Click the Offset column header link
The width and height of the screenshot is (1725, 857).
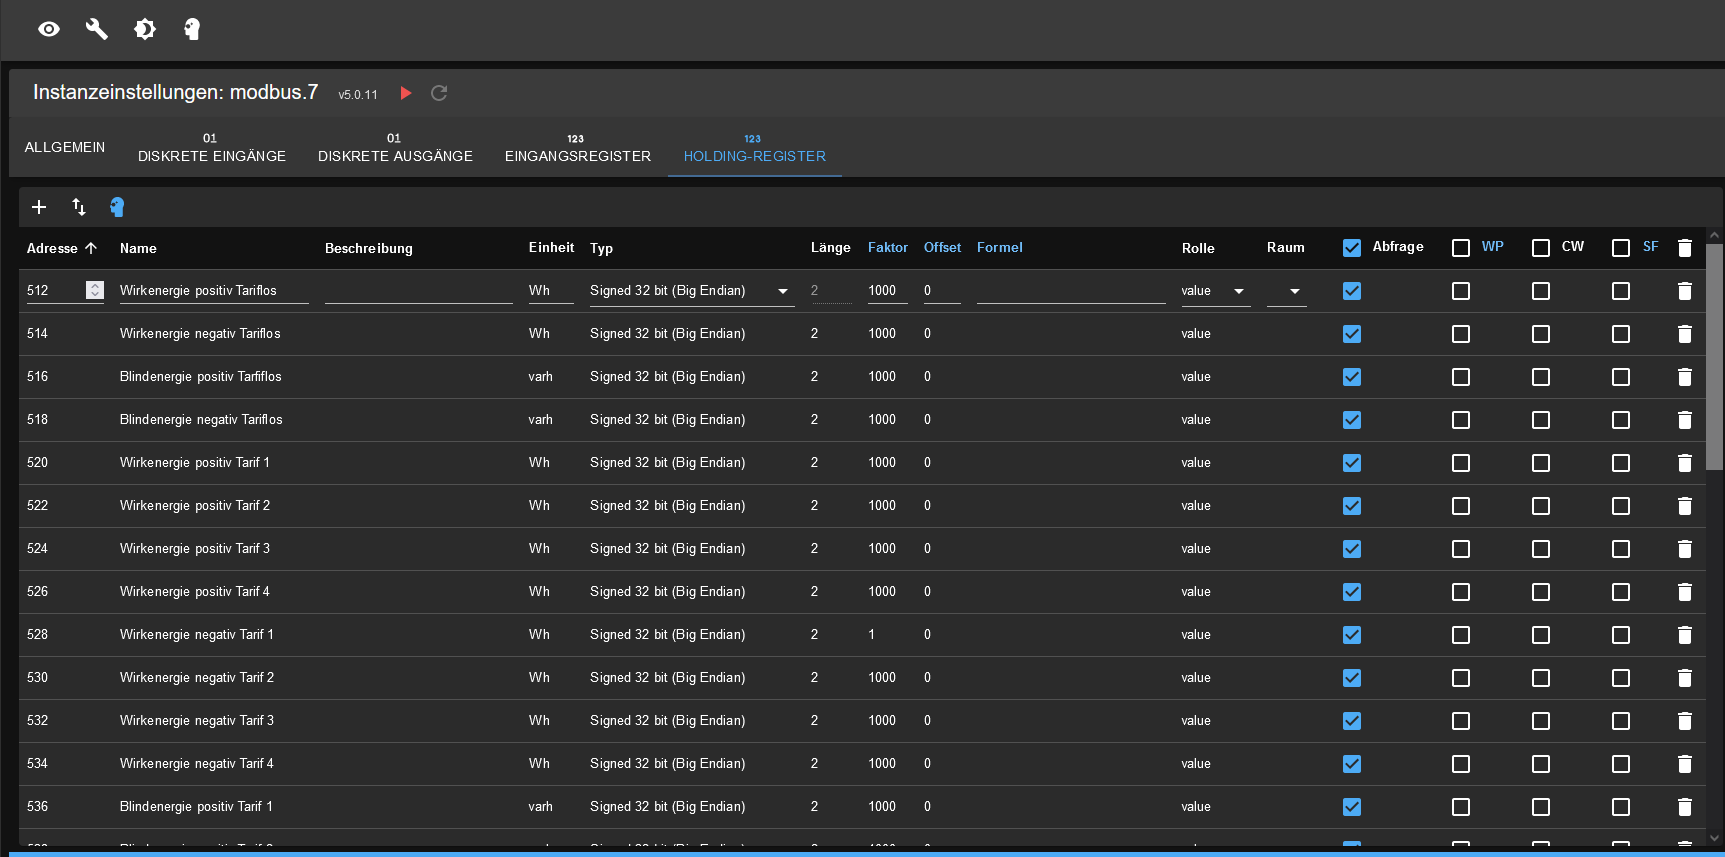point(942,247)
